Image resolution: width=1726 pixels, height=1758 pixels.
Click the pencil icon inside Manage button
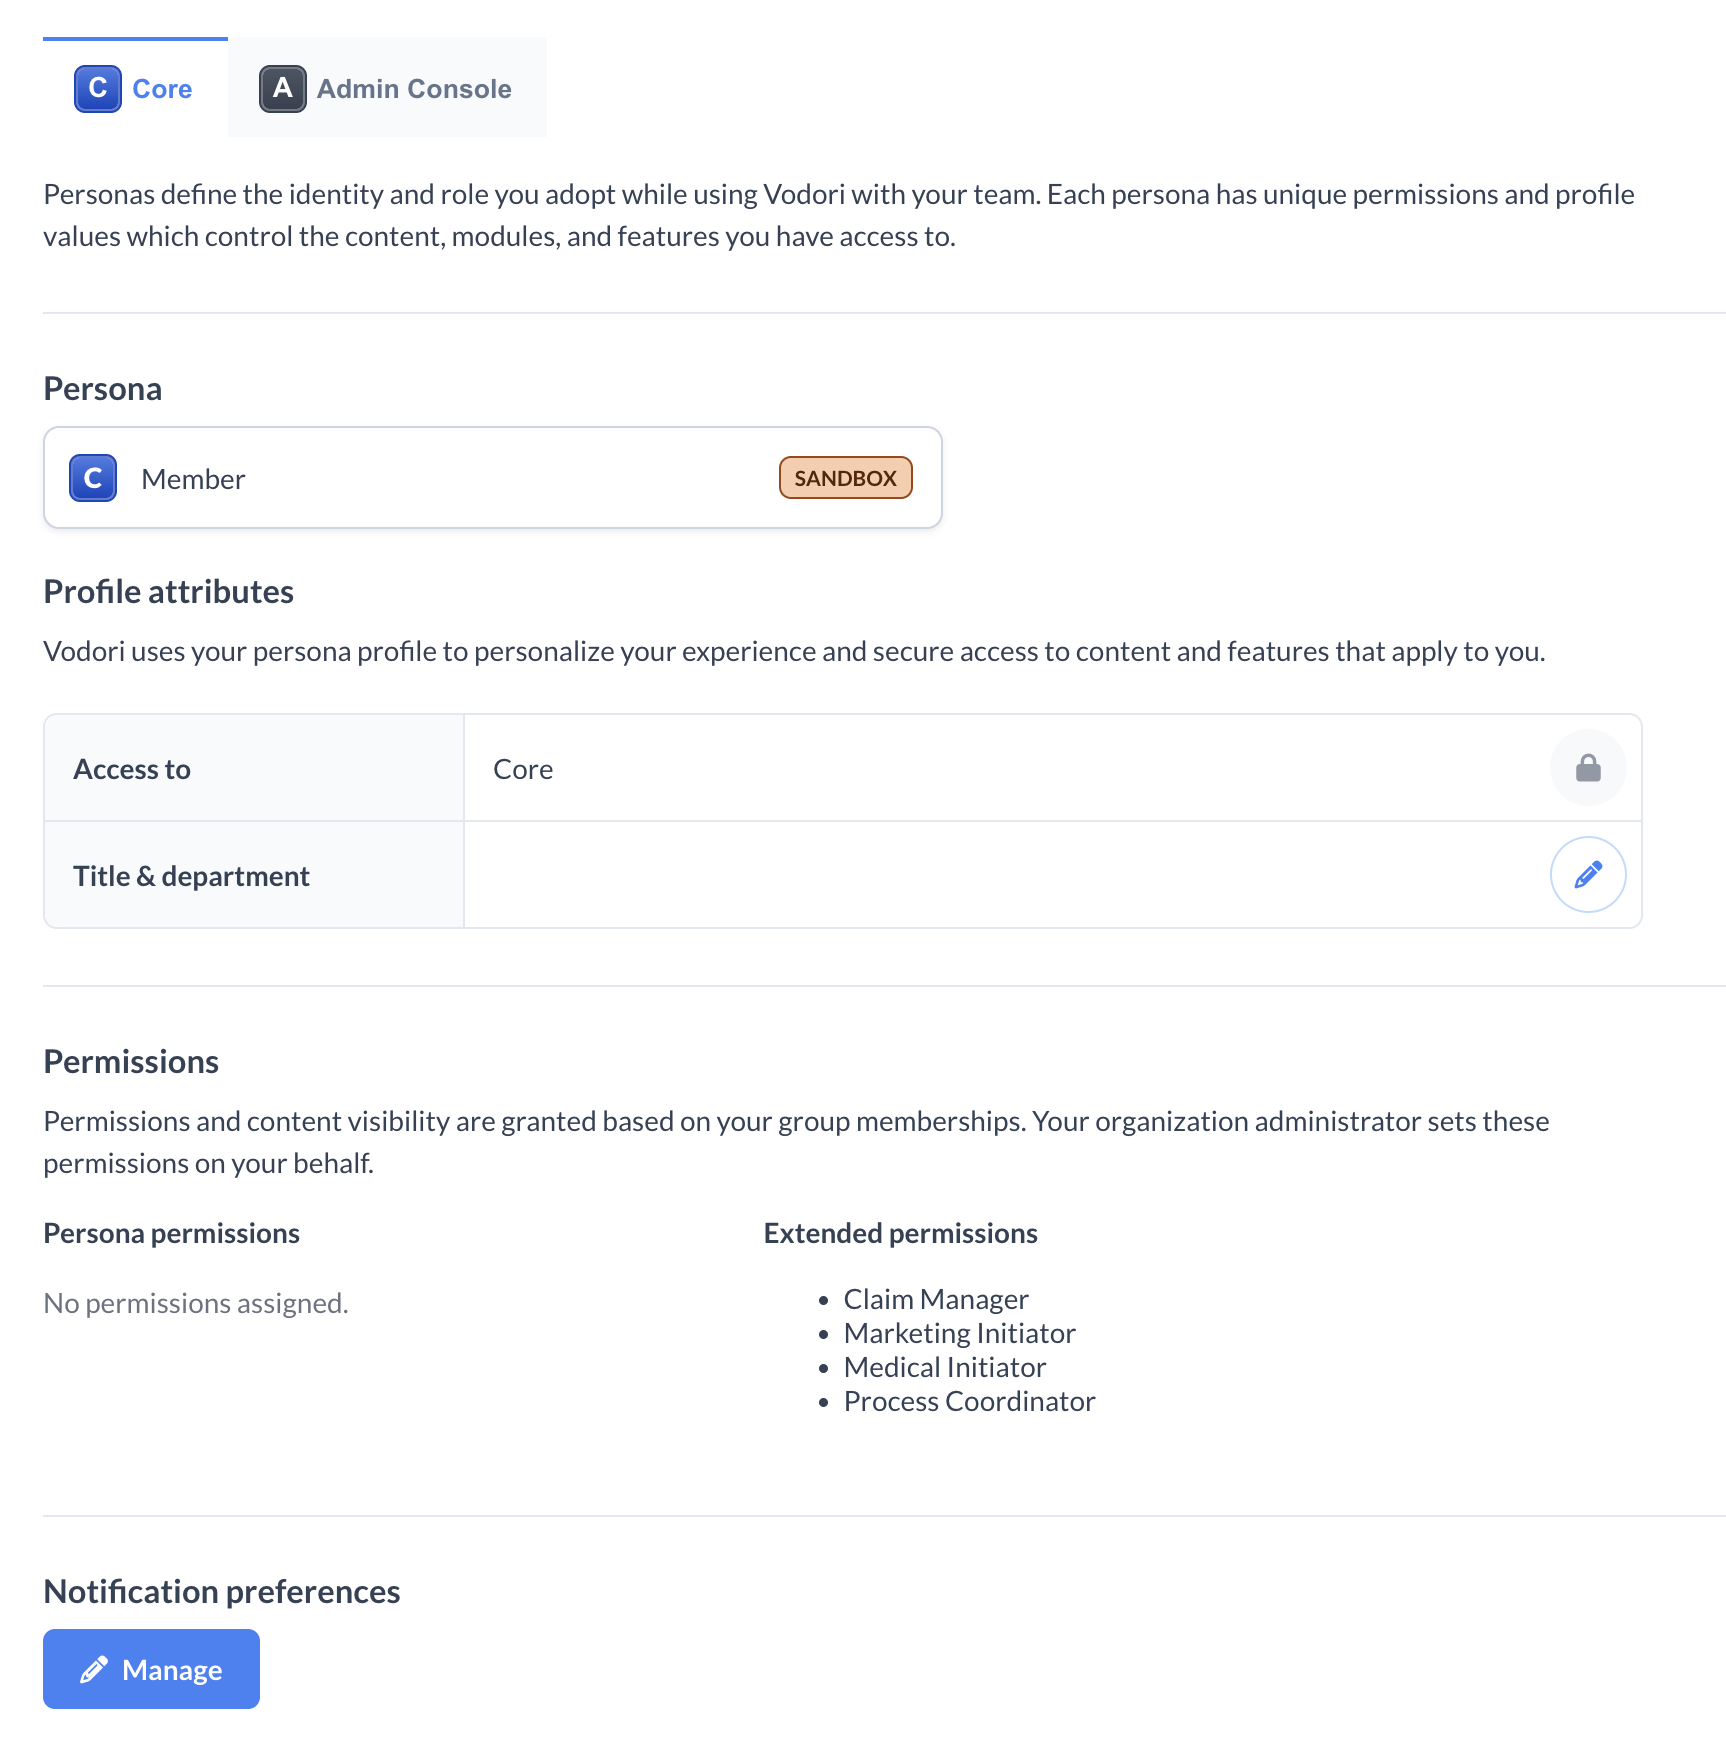pyautogui.click(x=94, y=1668)
